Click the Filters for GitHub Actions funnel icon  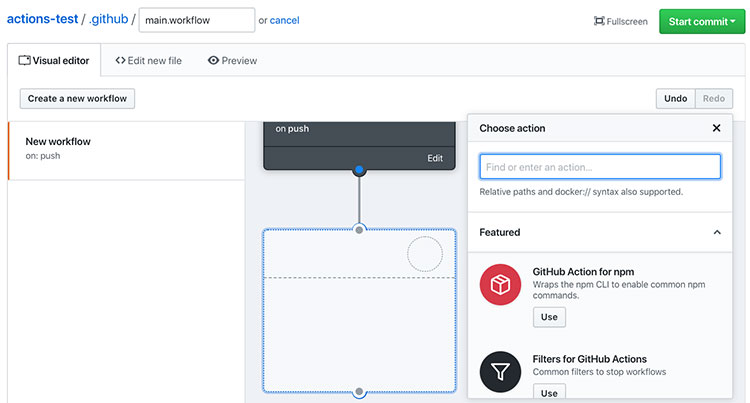tap(500, 372)
